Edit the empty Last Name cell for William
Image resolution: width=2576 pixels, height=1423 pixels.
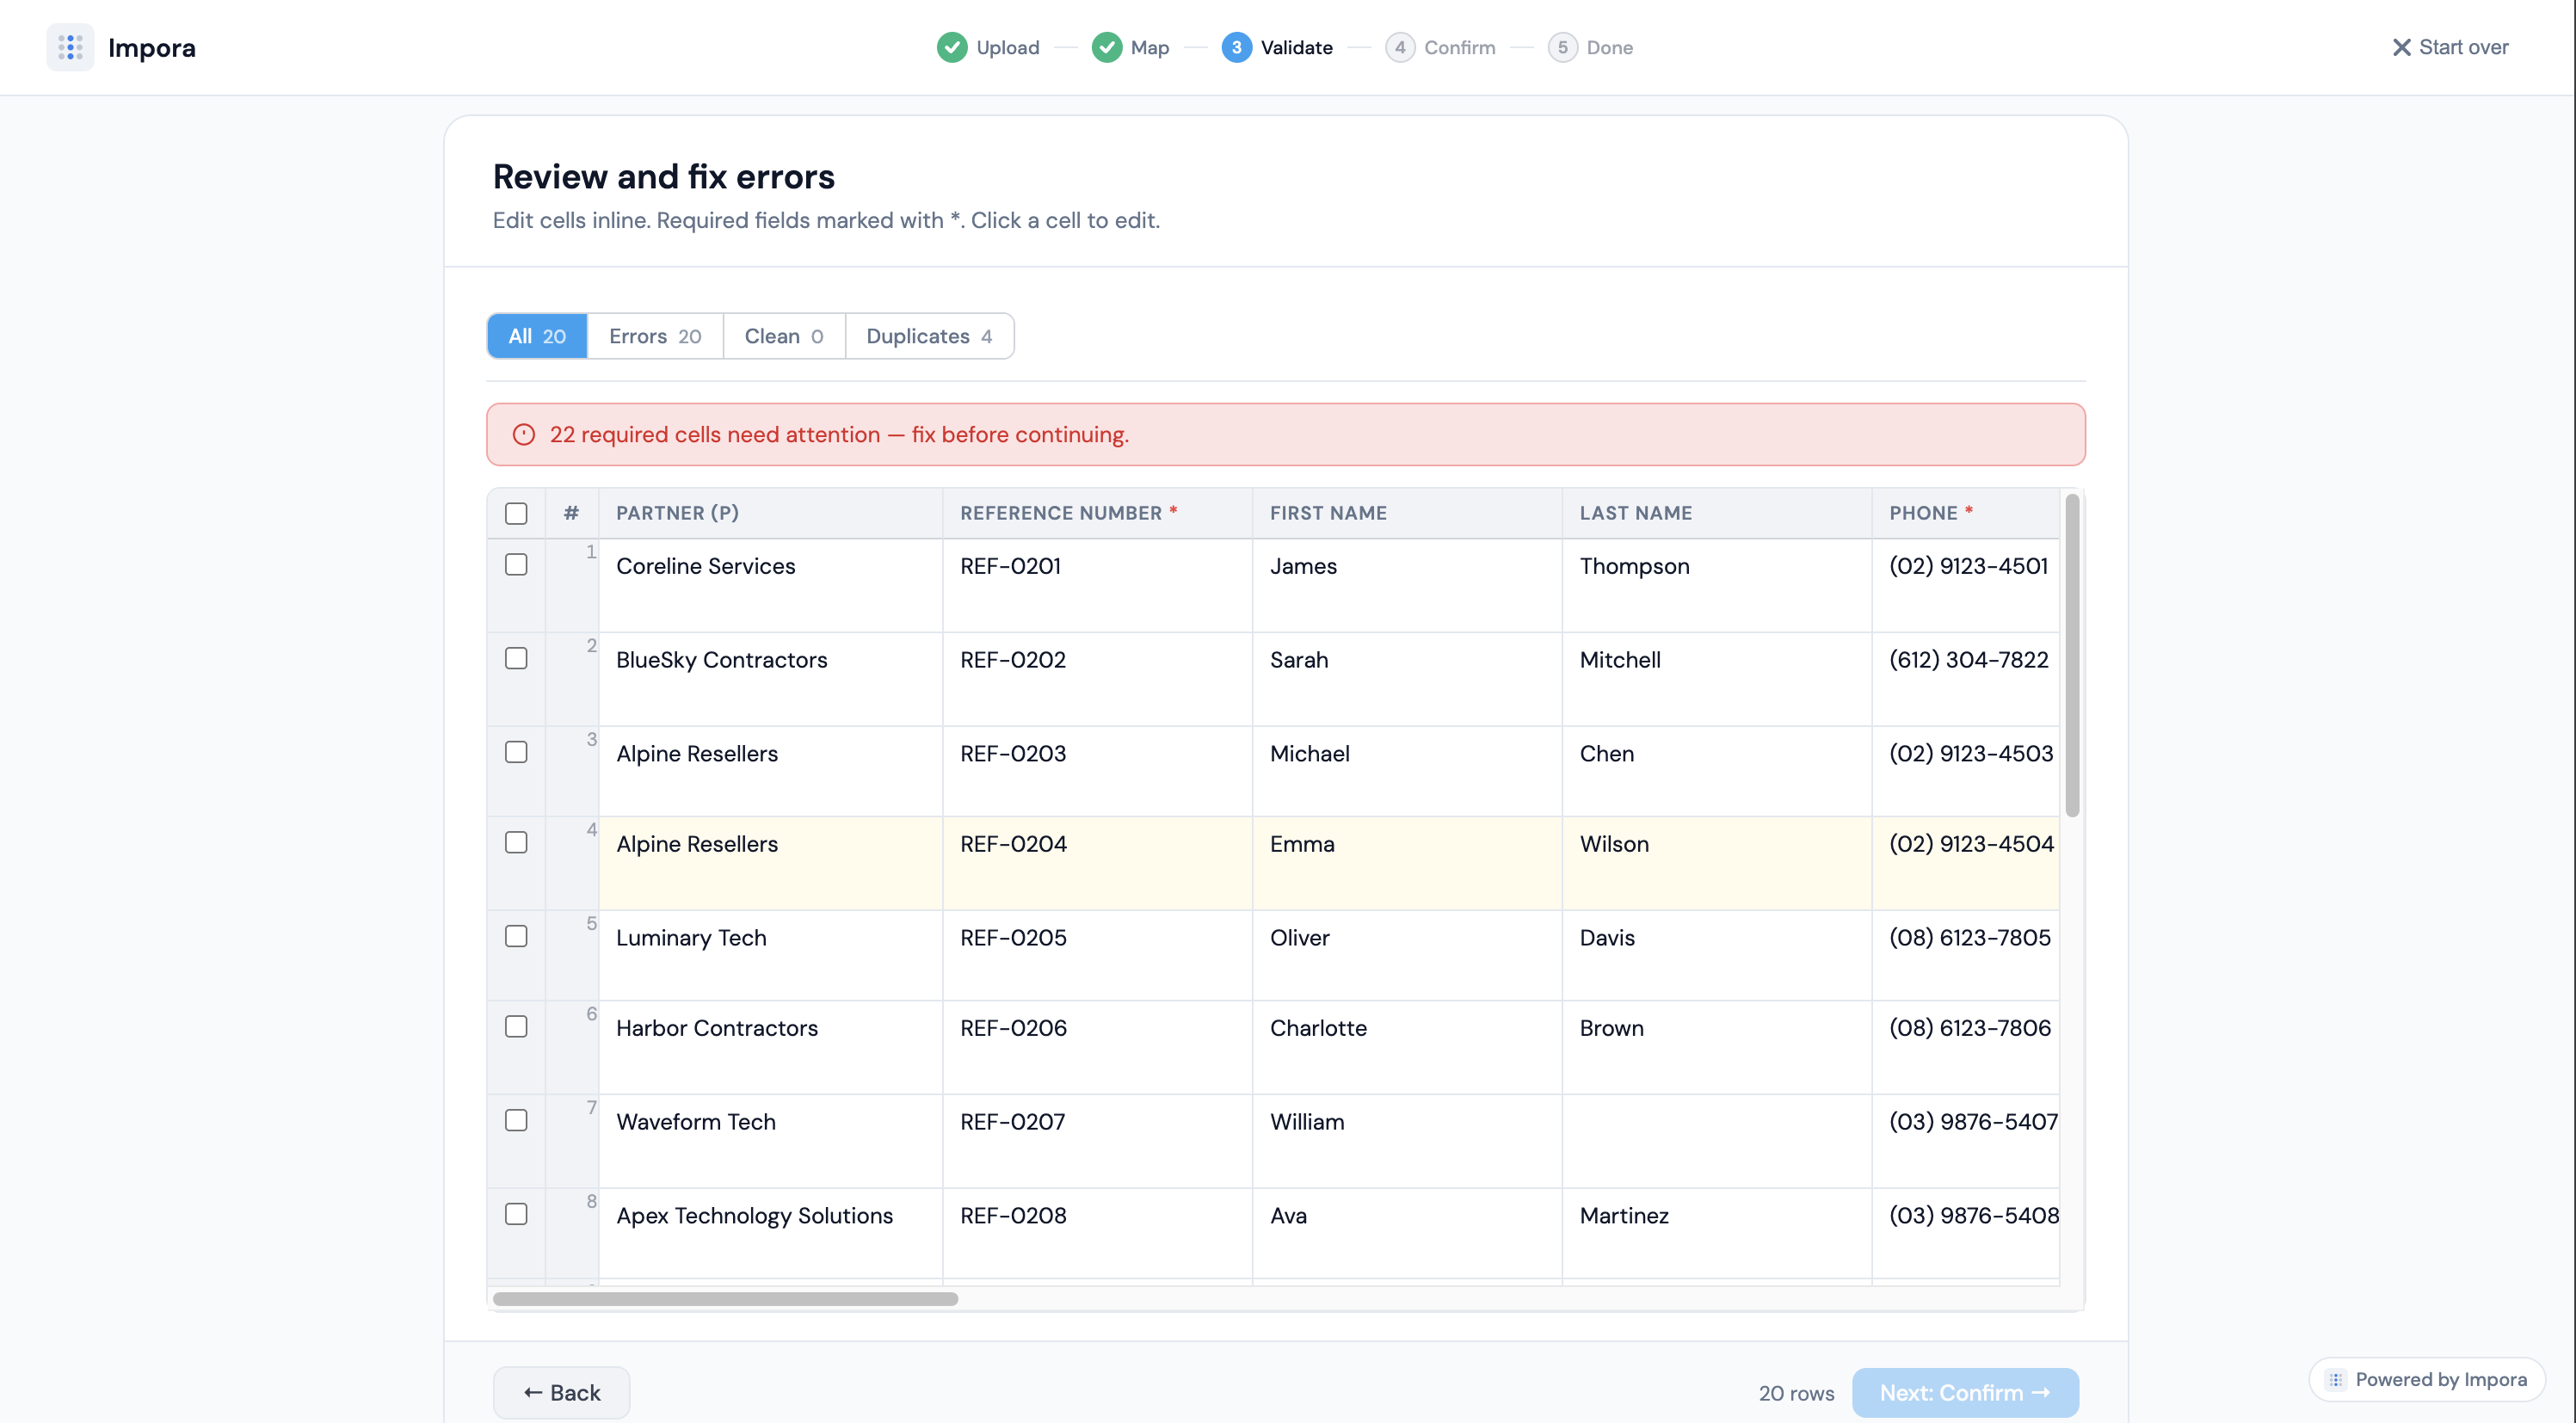1716,1141
